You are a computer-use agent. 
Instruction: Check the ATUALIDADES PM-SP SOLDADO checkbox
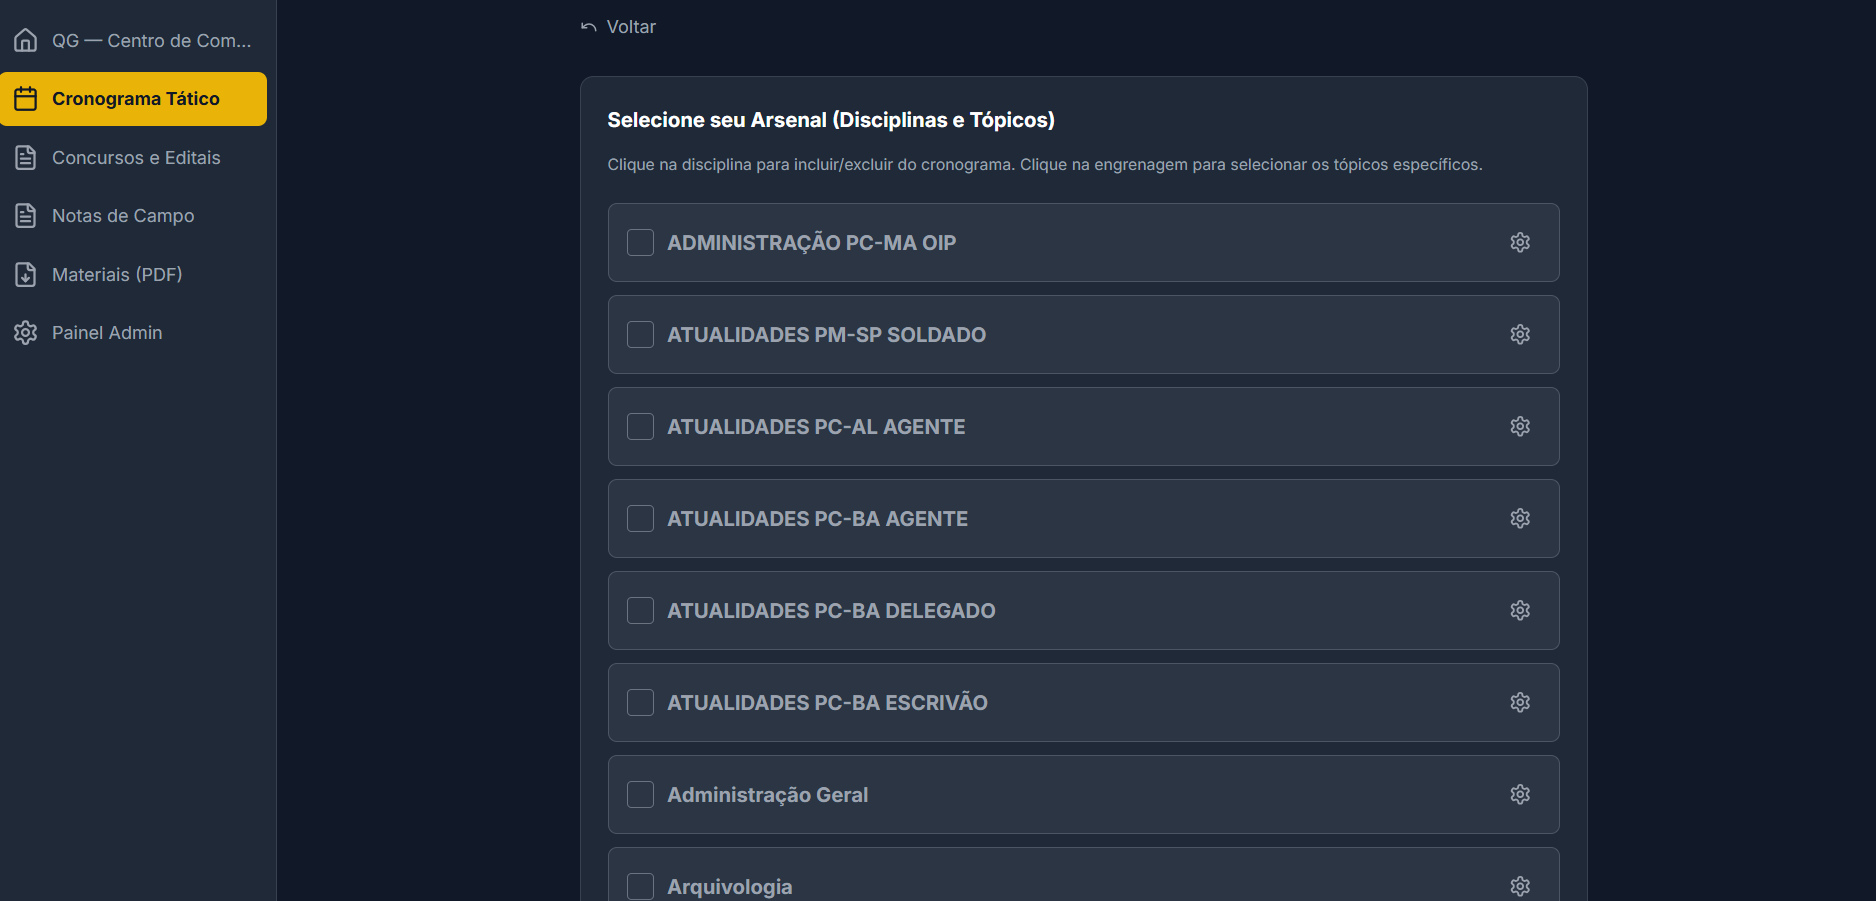(x=640, y=335)
